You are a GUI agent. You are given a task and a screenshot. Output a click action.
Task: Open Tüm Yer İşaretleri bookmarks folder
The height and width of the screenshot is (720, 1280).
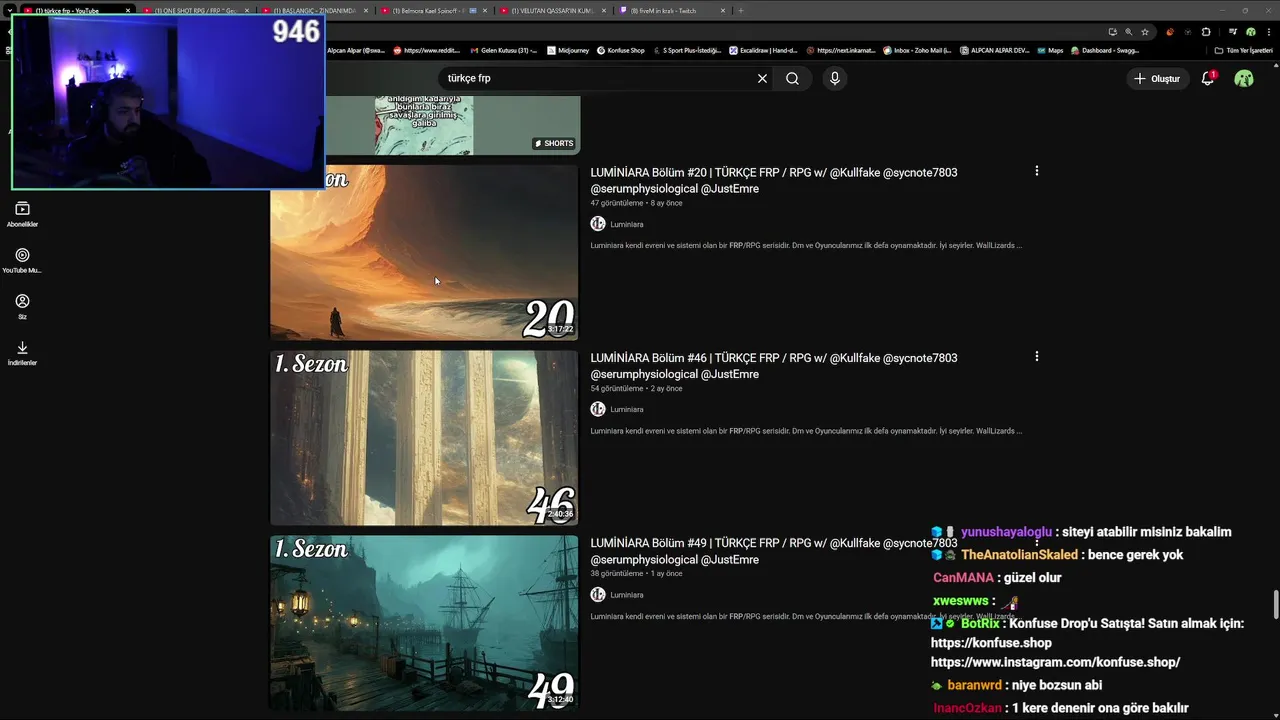(x=1244, y=50)
